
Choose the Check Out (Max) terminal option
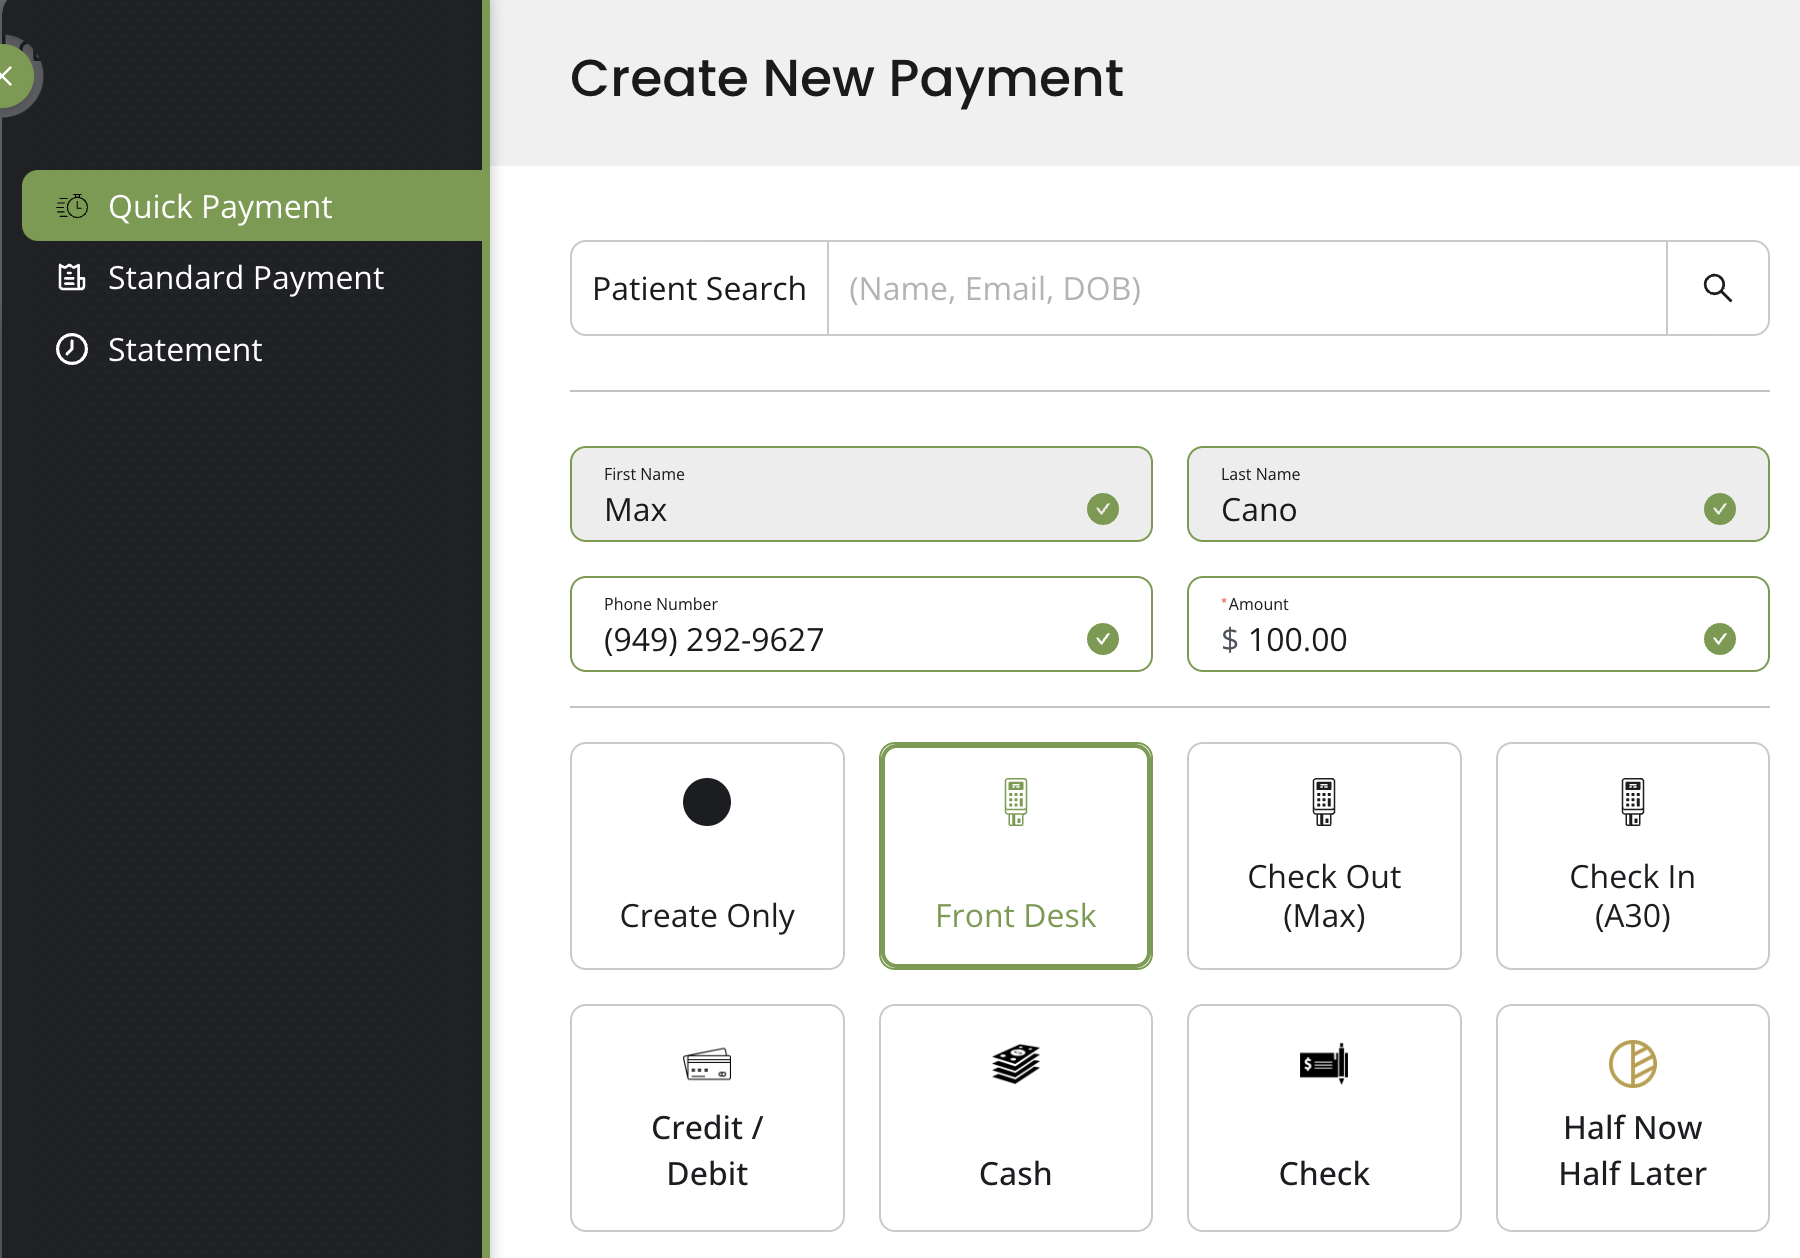coord(1323,856)
